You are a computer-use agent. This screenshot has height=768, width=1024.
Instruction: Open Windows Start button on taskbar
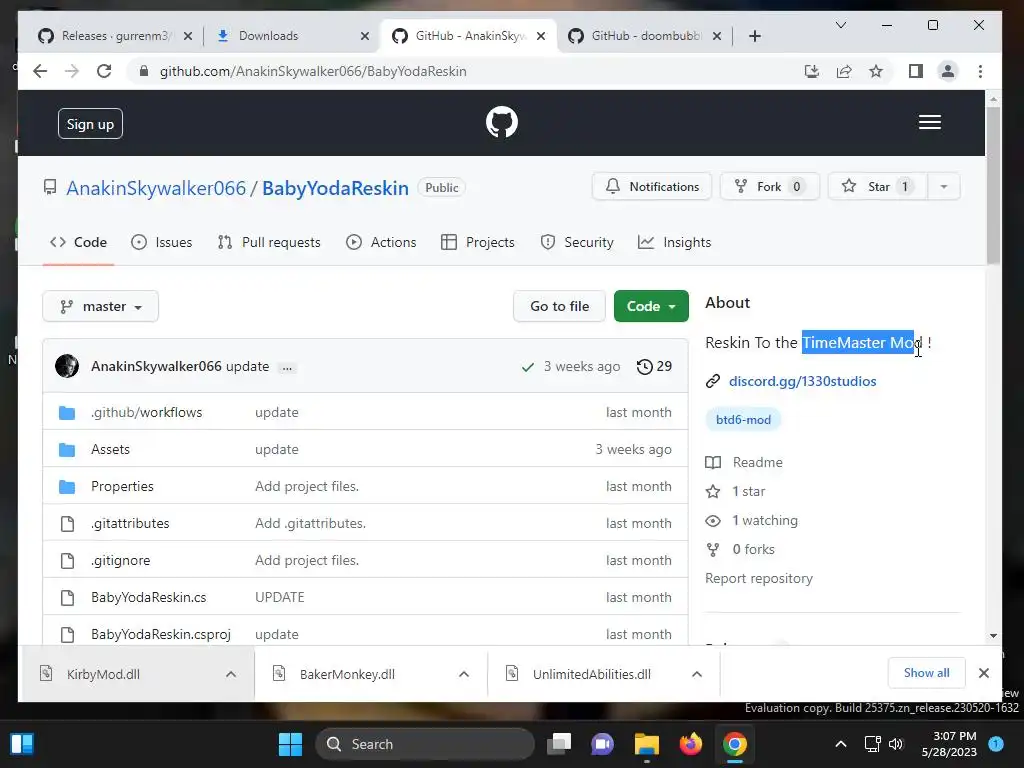[290, 744]
